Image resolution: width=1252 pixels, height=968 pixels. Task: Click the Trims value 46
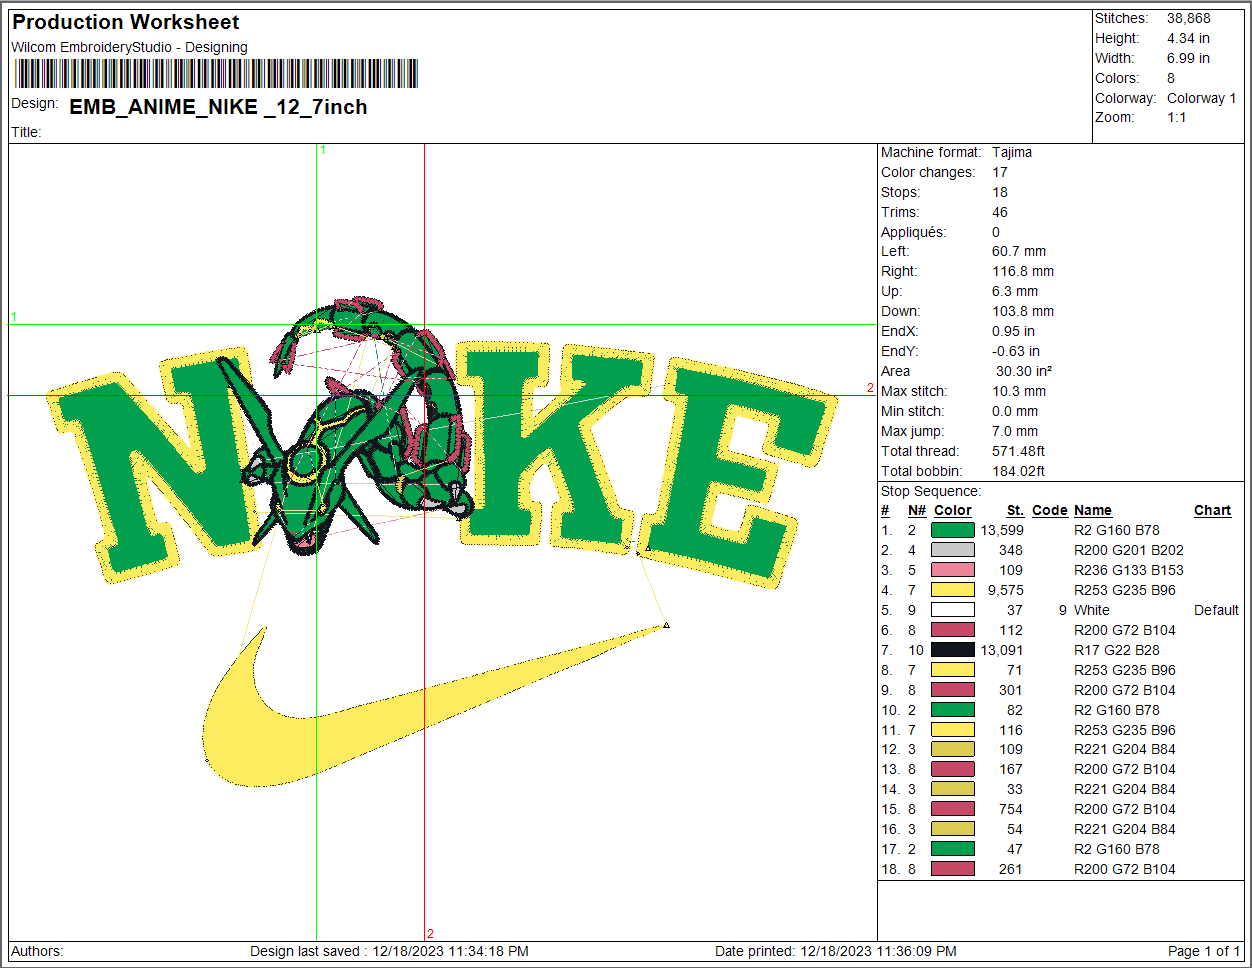tap(1000, 212)
